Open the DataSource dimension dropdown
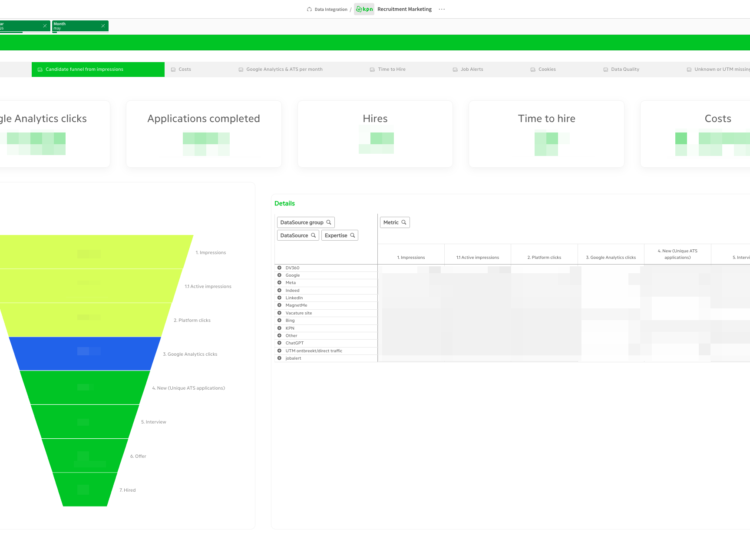This screenshot has width=750, height=536. click(x=298, y=235)
